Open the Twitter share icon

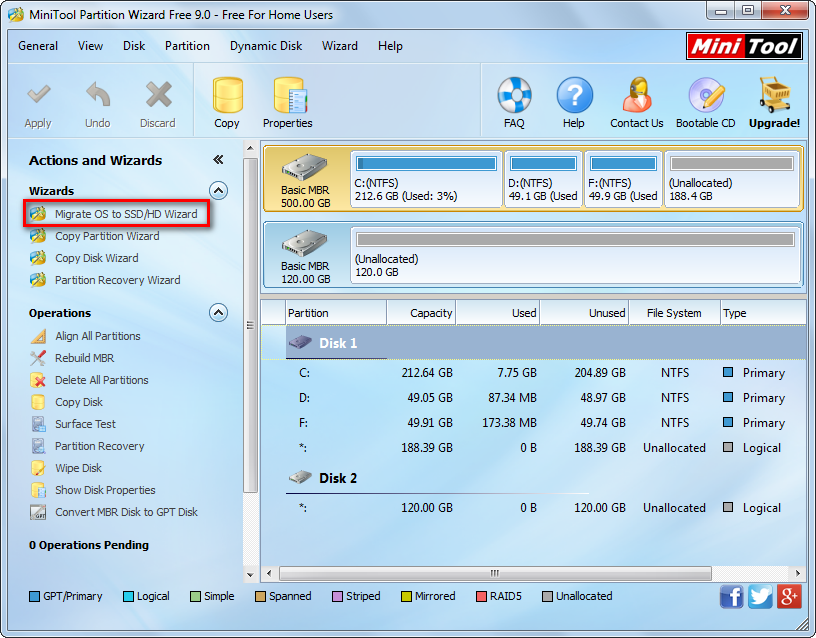click(x=760, y=596)
